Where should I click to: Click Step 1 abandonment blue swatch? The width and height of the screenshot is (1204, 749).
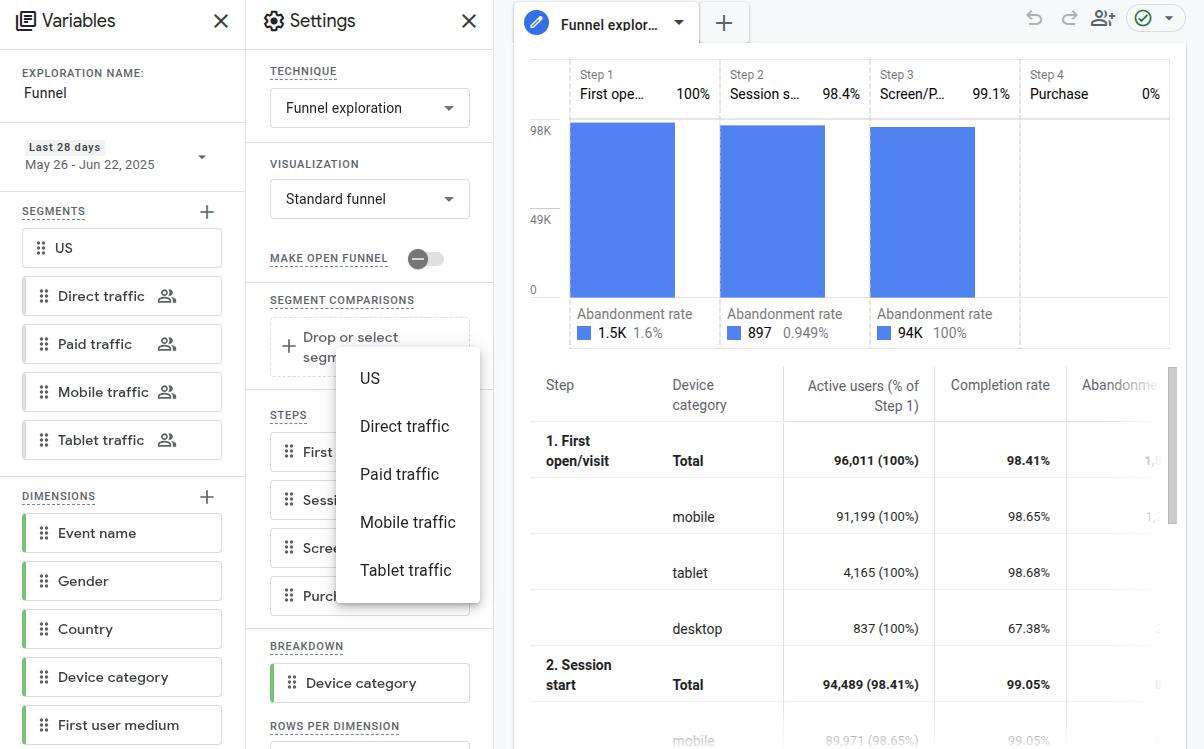[x=584, y=333]
